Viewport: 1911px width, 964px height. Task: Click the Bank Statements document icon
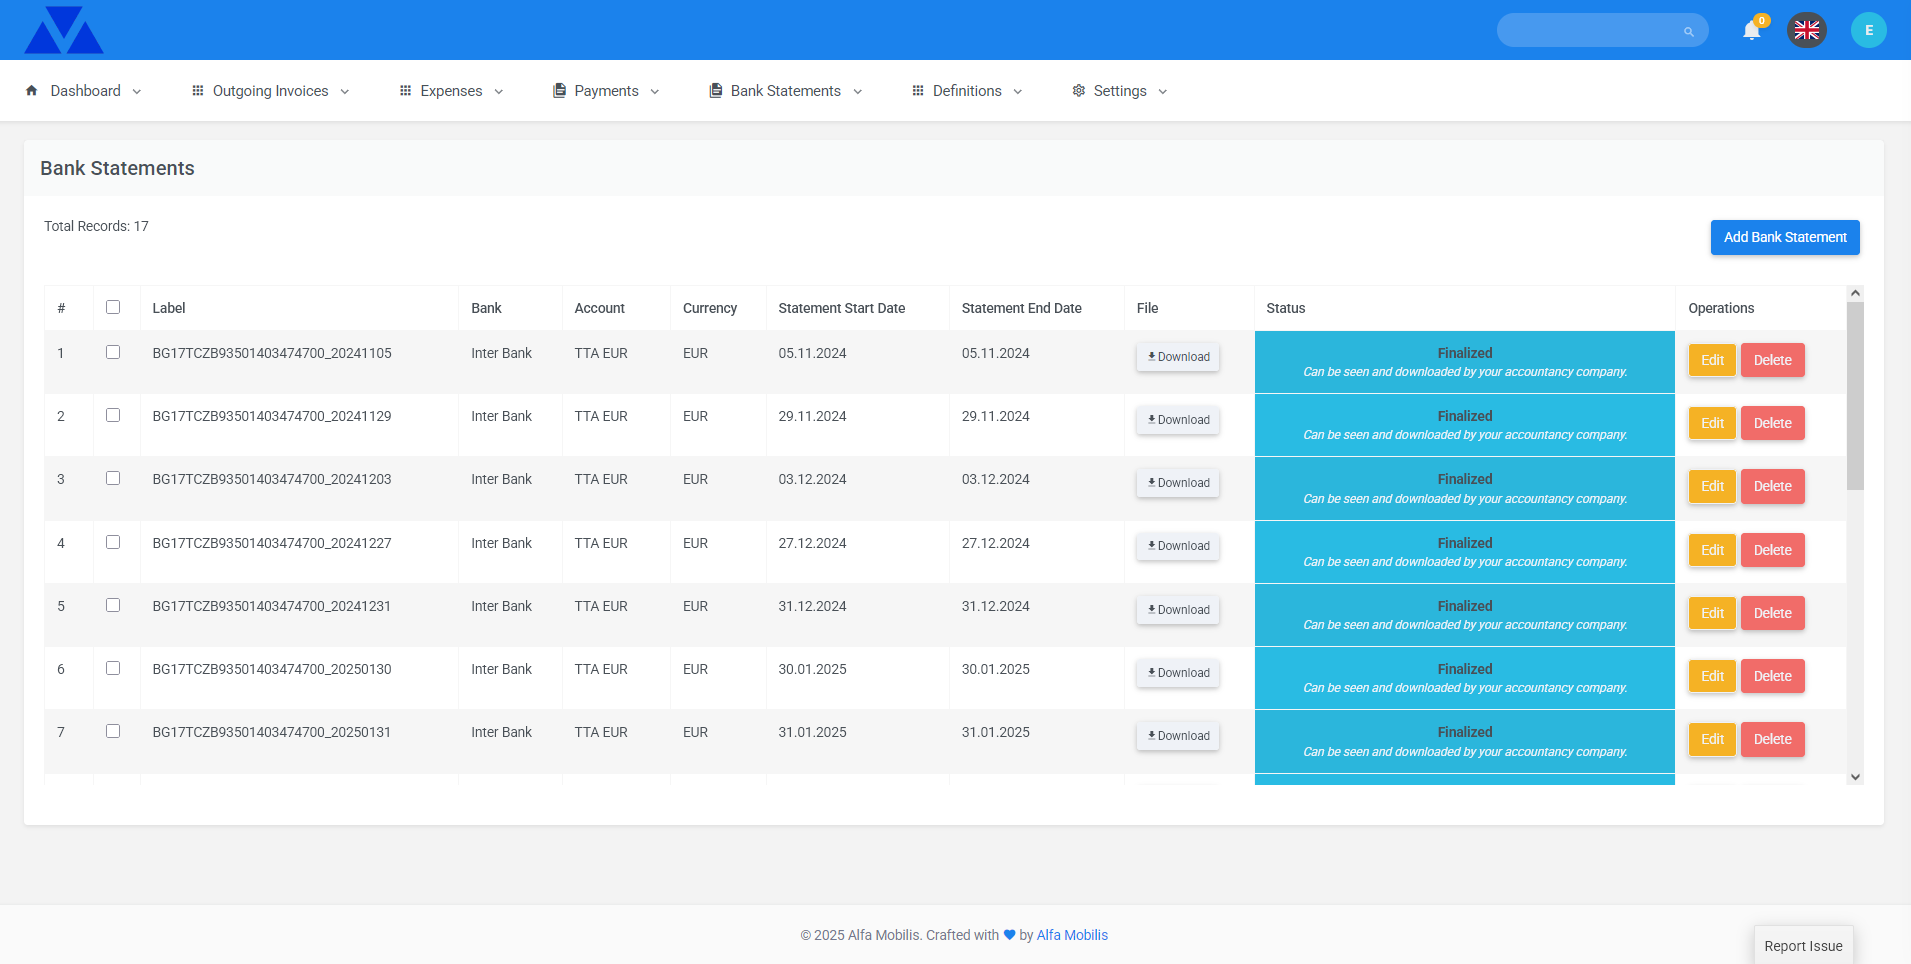716,91
